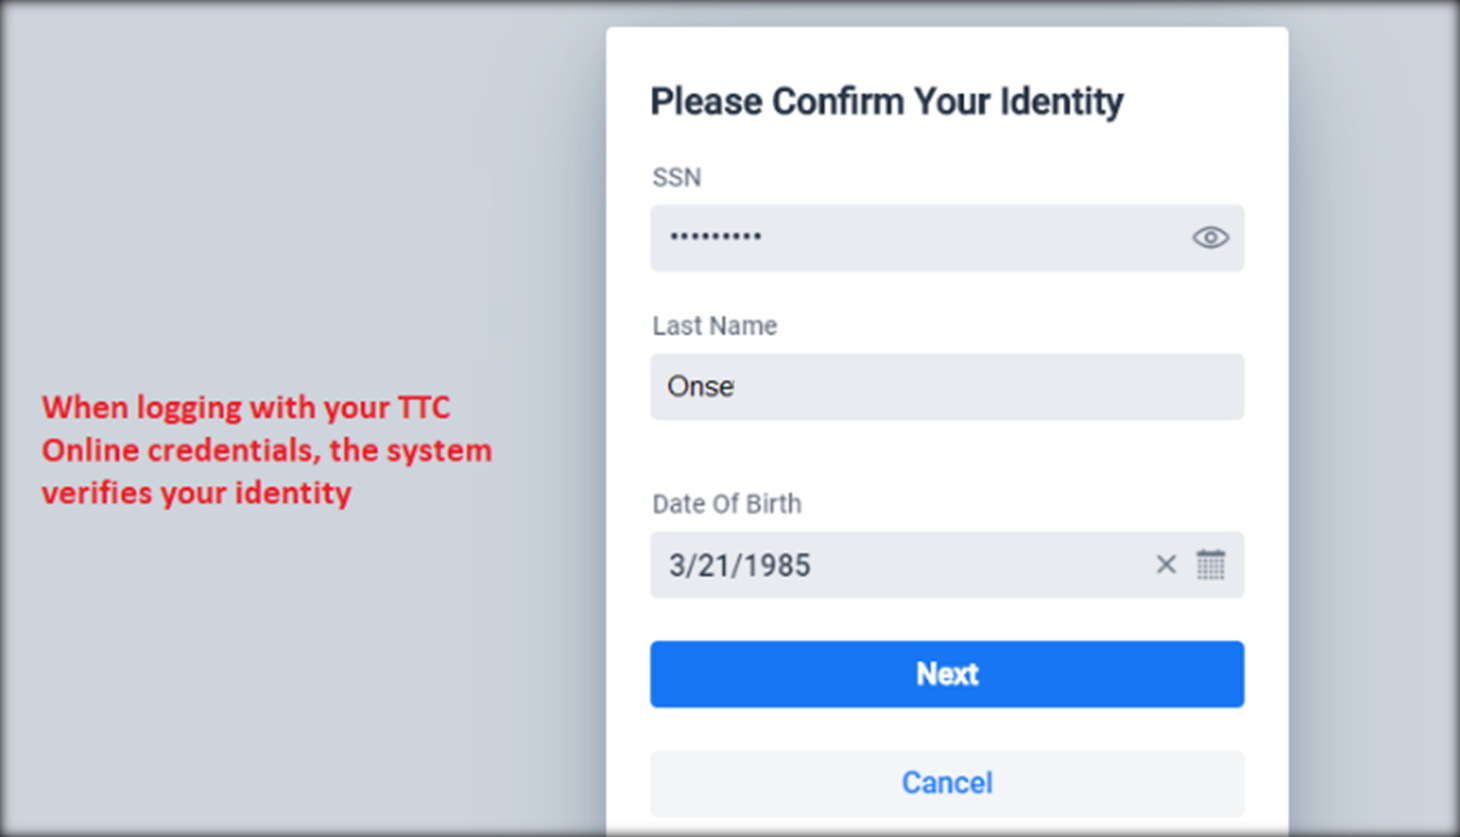Open the calendar date picker
The width and height of the screenshot is (1460, 837).
click(x=1211, y=565)
